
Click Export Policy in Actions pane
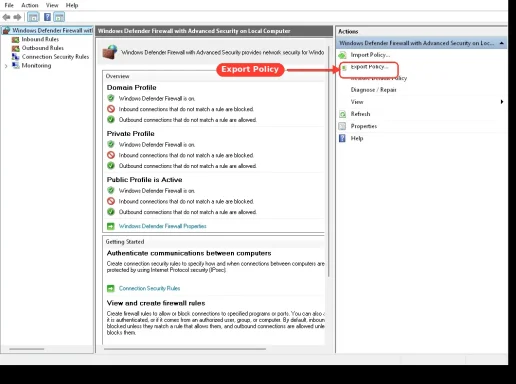(x=369, y=67)
